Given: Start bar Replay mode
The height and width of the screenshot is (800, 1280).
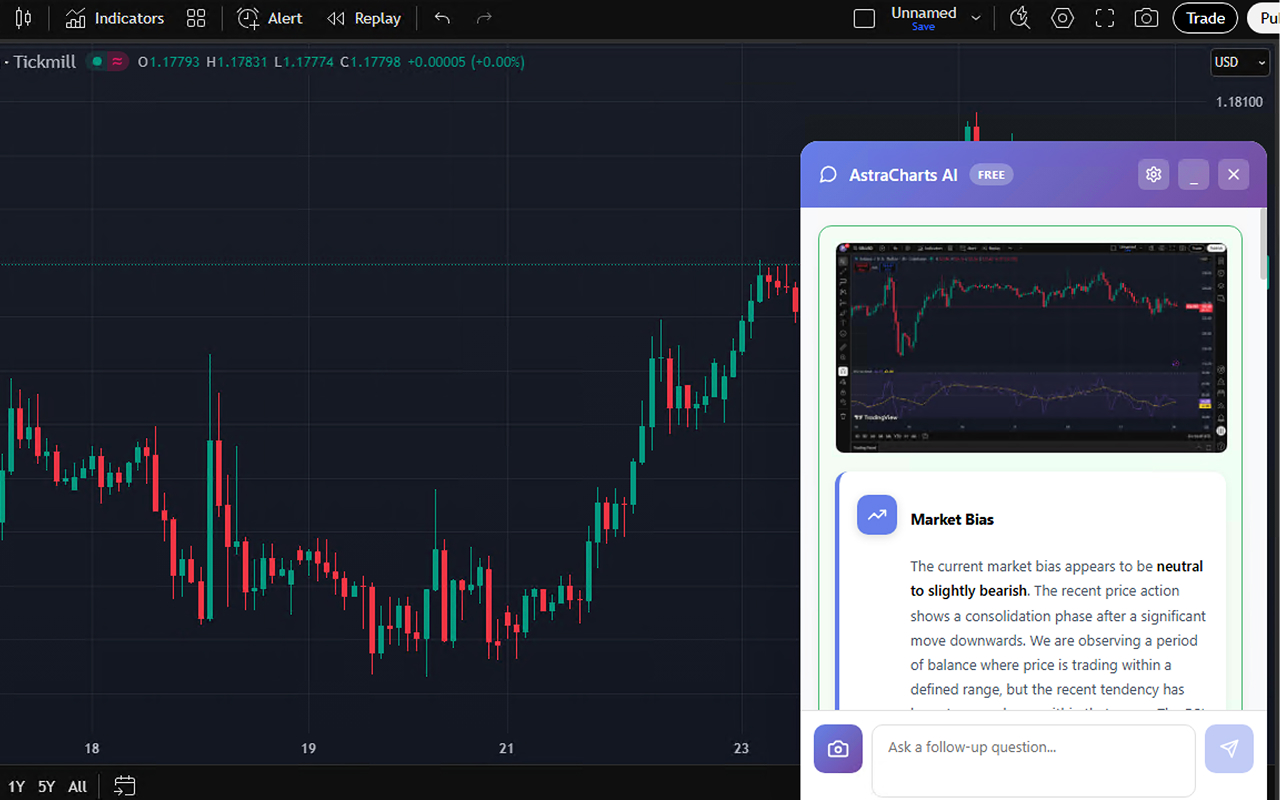Looking at the screenshot, I should click(364, 18).
